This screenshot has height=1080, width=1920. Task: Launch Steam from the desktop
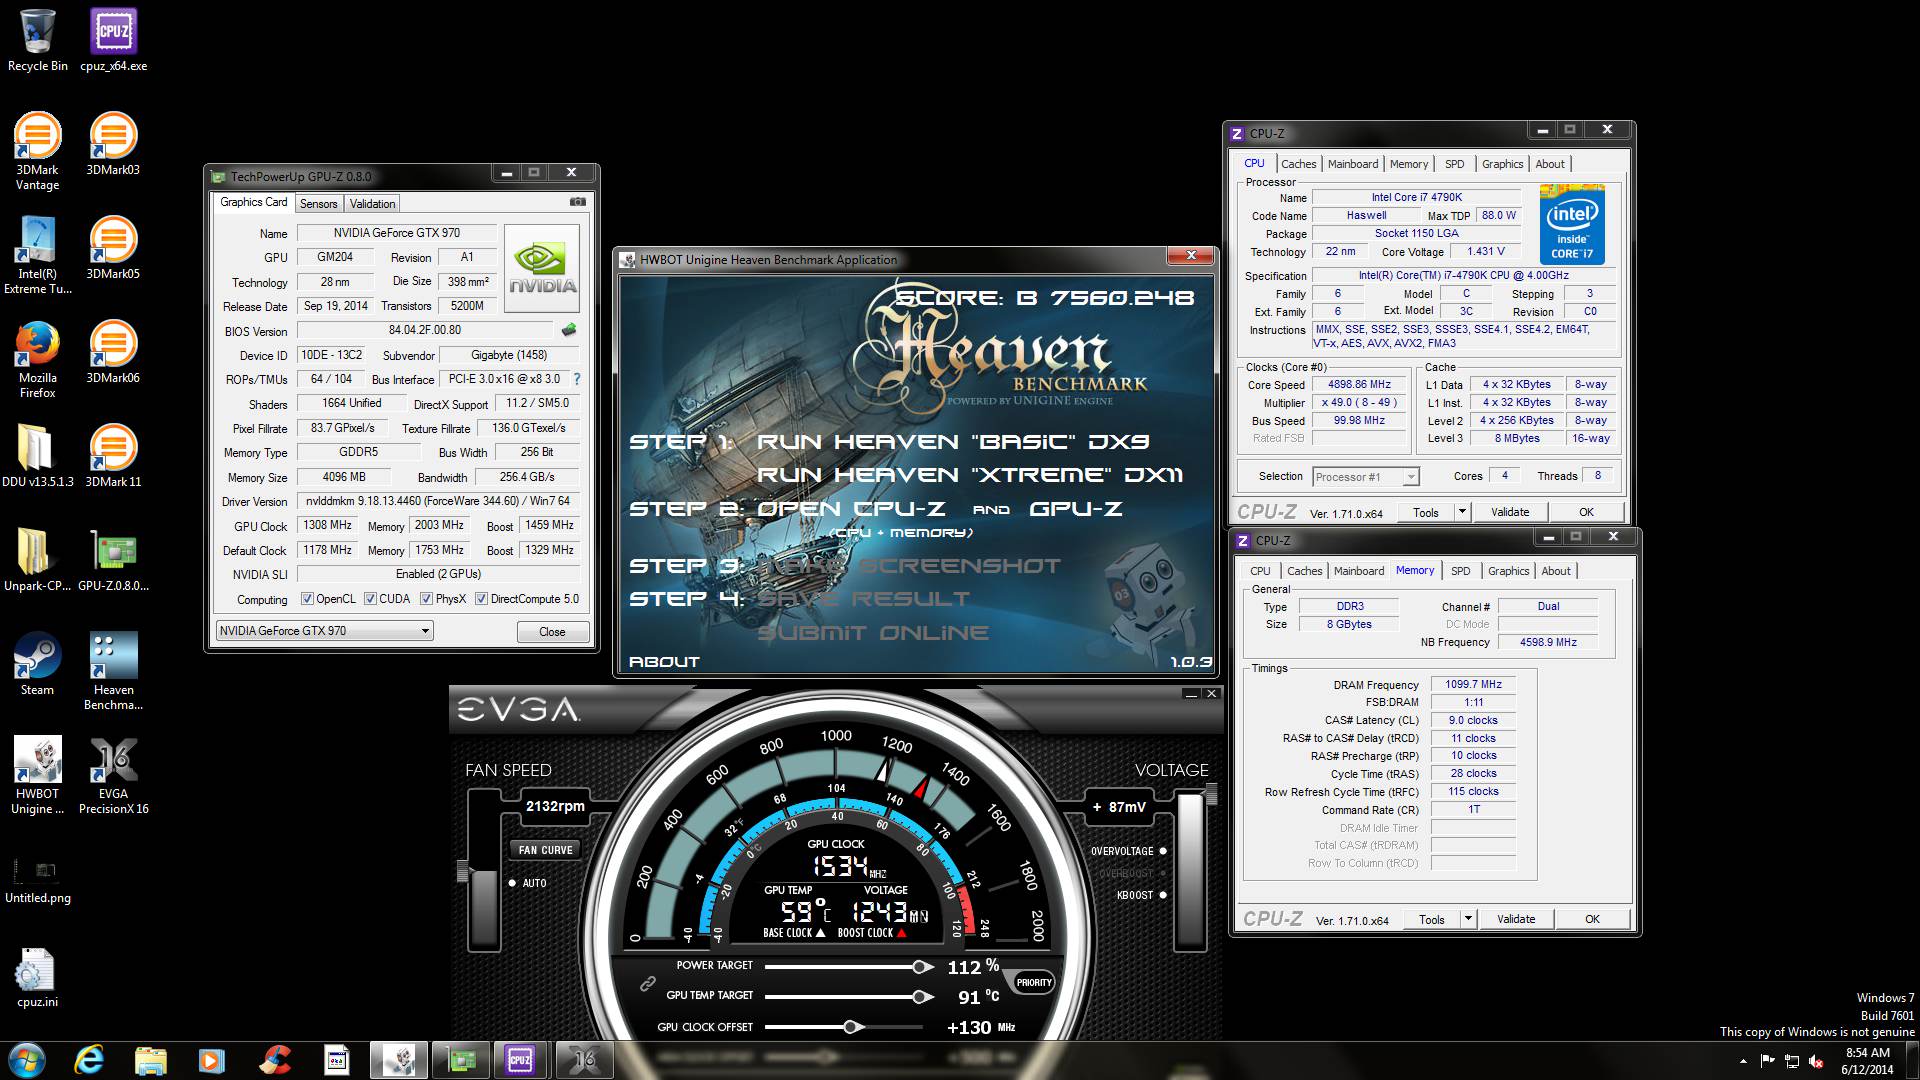click(38, 664)
